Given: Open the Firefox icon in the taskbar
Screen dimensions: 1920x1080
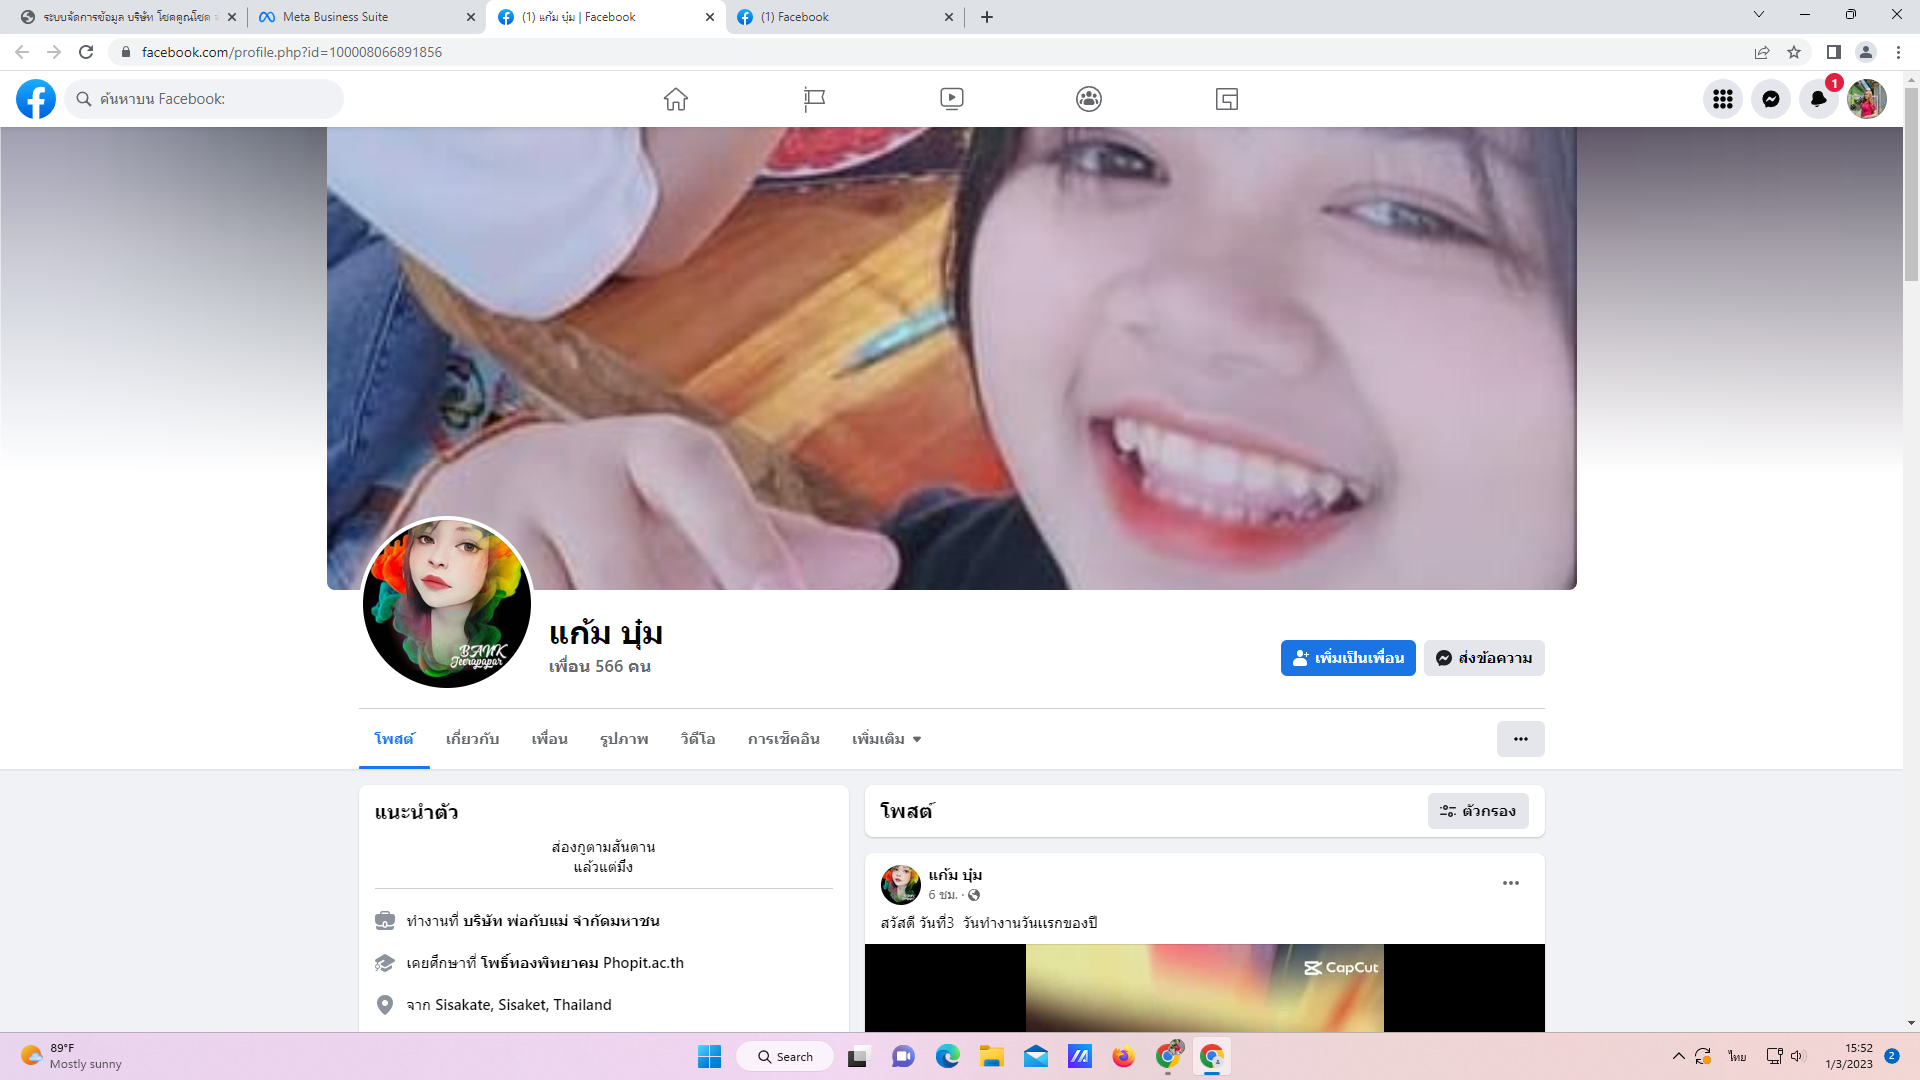Looking at the screenshot, I should coord(1123,1057).
